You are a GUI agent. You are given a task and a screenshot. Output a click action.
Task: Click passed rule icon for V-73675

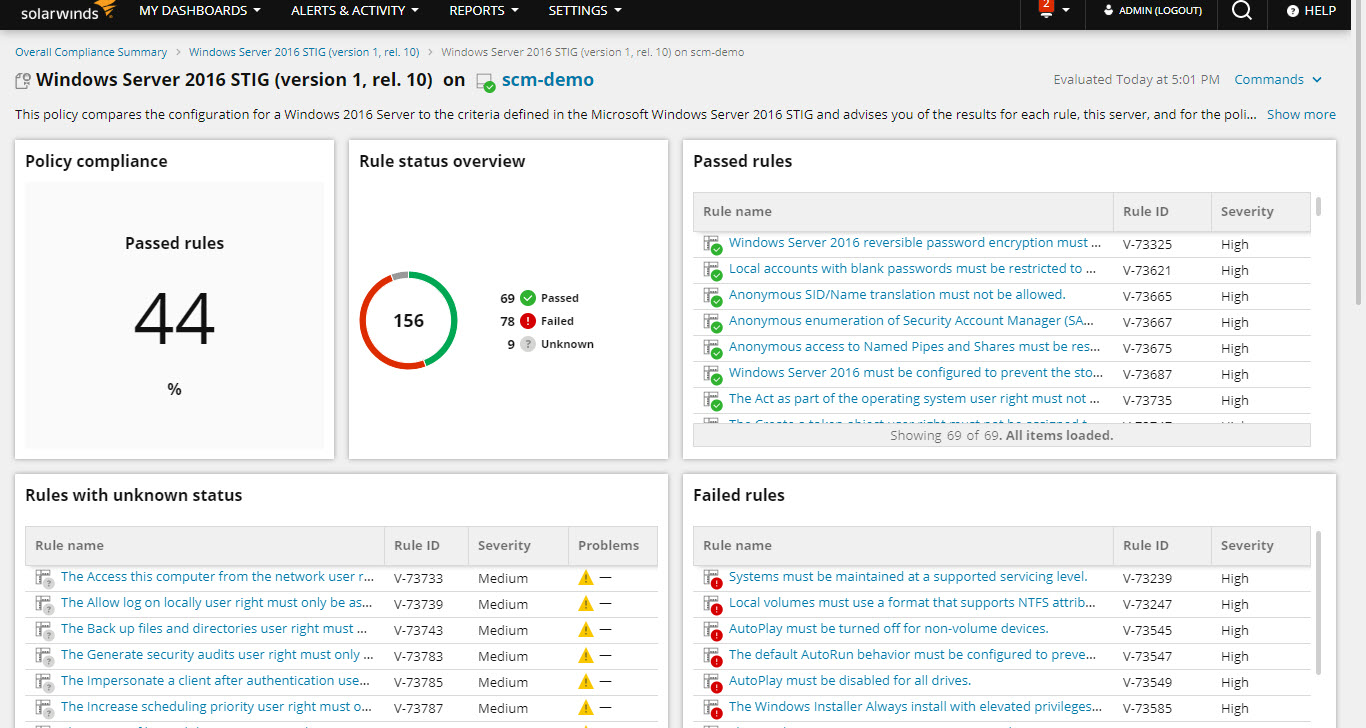click(x=712, y=348)
